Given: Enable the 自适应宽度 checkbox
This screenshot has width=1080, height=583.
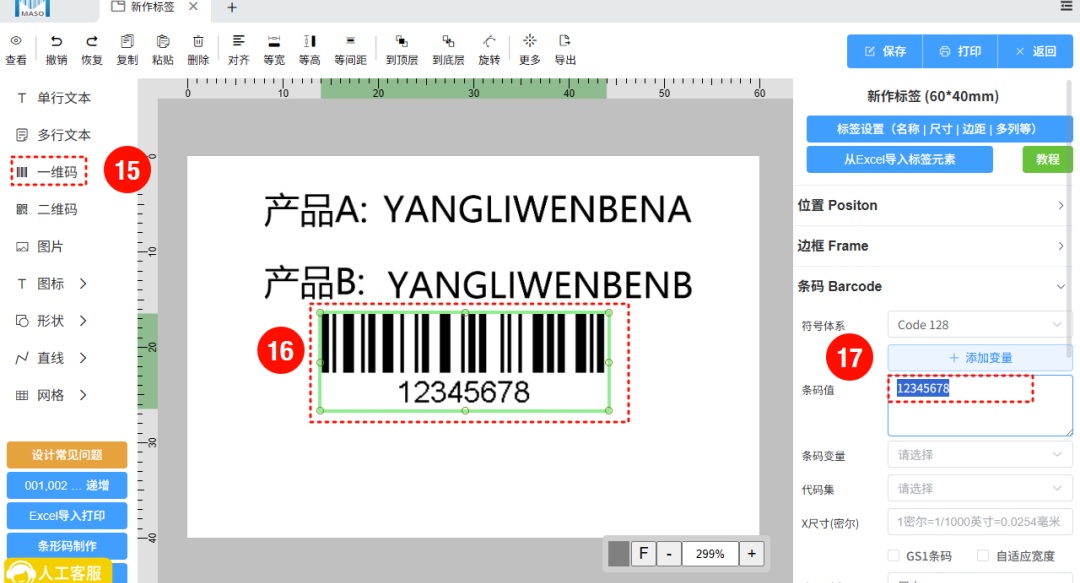Looking at the screenshot, I should coord(983,555).
